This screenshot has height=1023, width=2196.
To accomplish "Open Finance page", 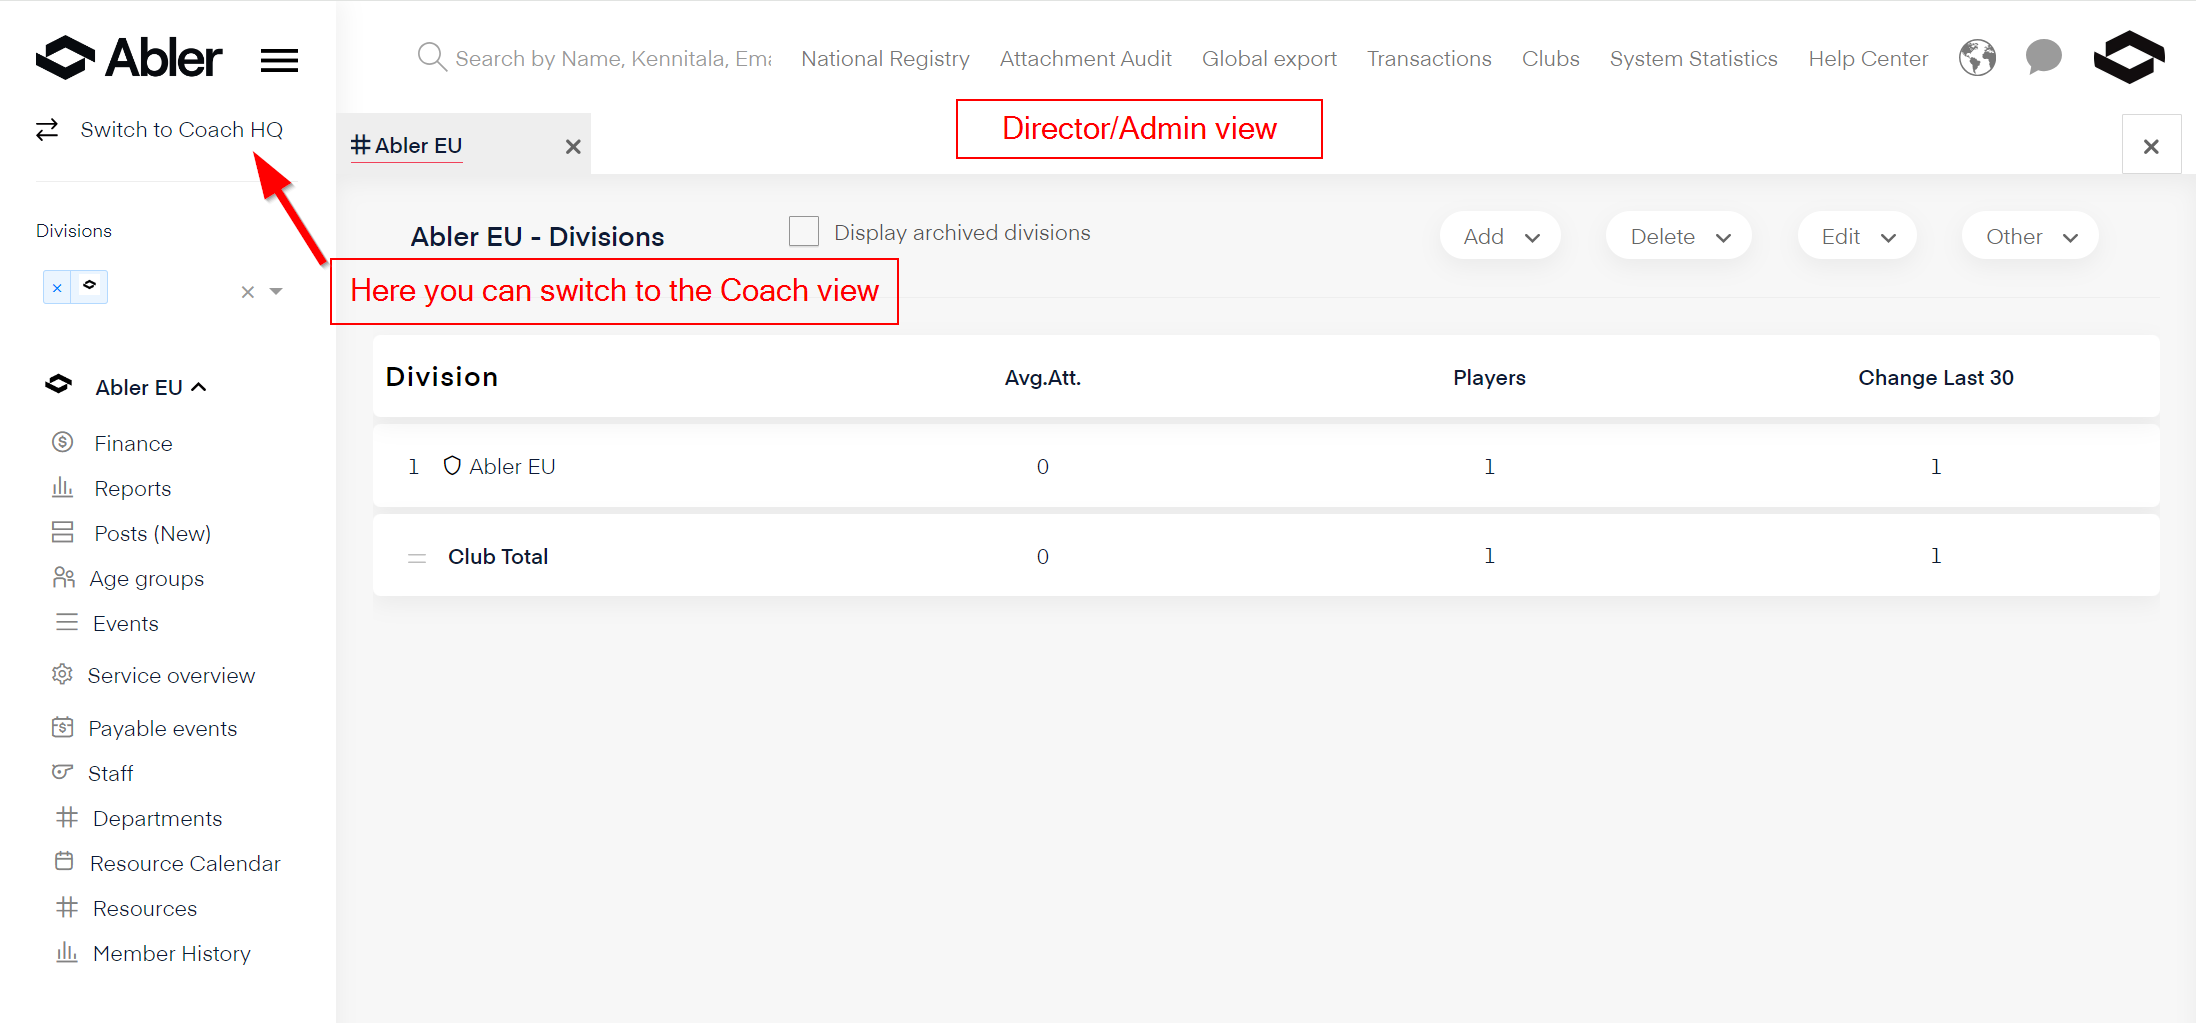I will [133, 443].
